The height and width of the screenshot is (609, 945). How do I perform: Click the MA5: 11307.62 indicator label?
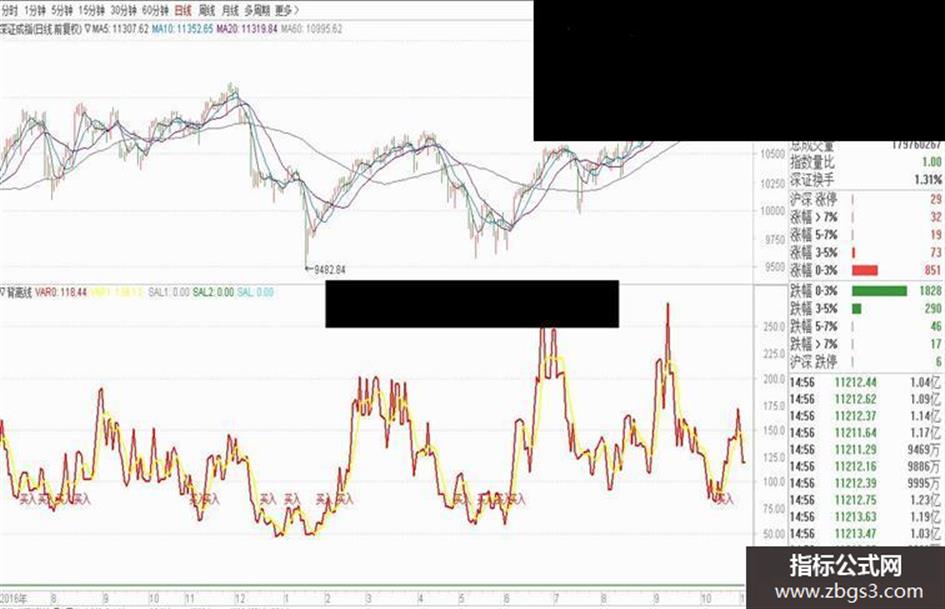[x=120, y=29]
